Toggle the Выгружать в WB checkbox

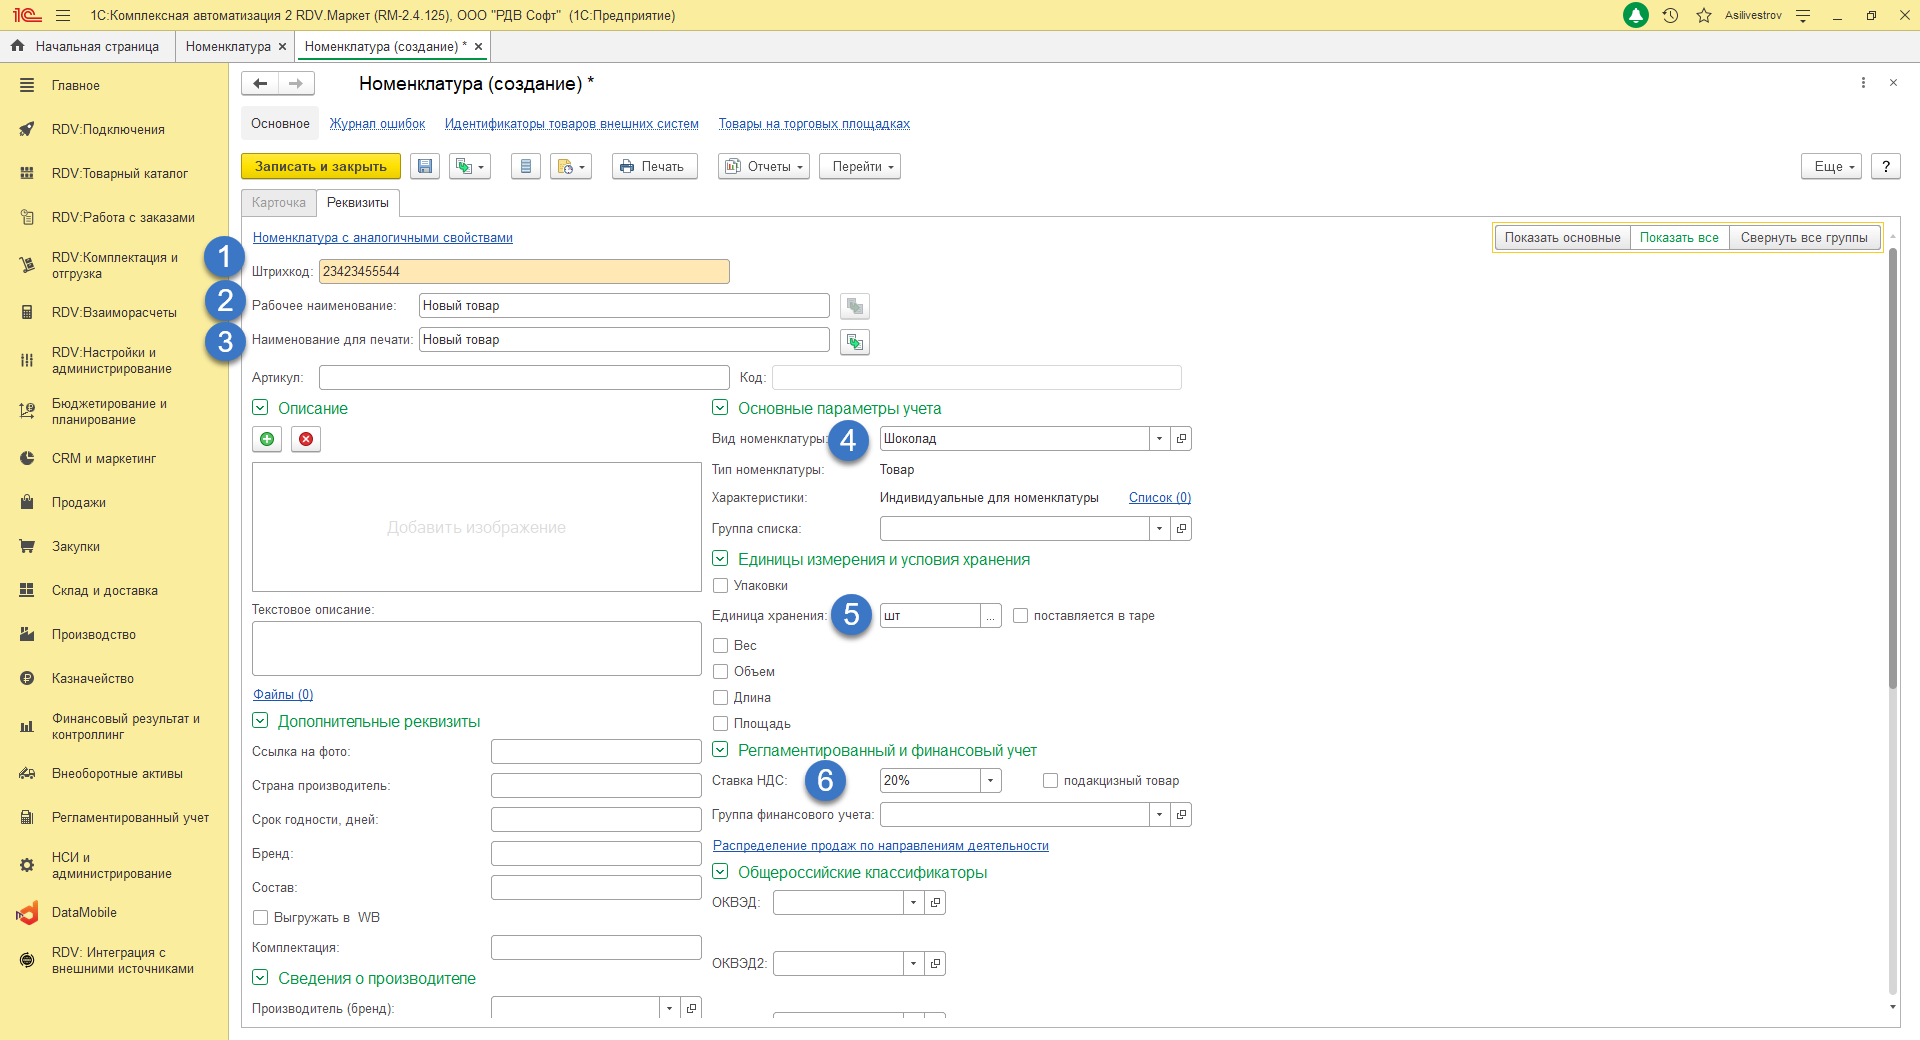261,918
